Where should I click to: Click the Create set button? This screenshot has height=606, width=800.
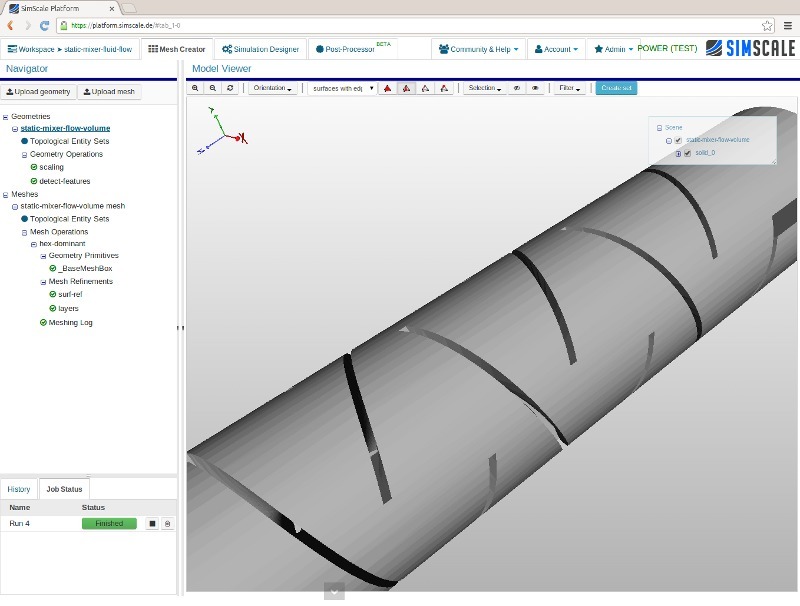614,86
